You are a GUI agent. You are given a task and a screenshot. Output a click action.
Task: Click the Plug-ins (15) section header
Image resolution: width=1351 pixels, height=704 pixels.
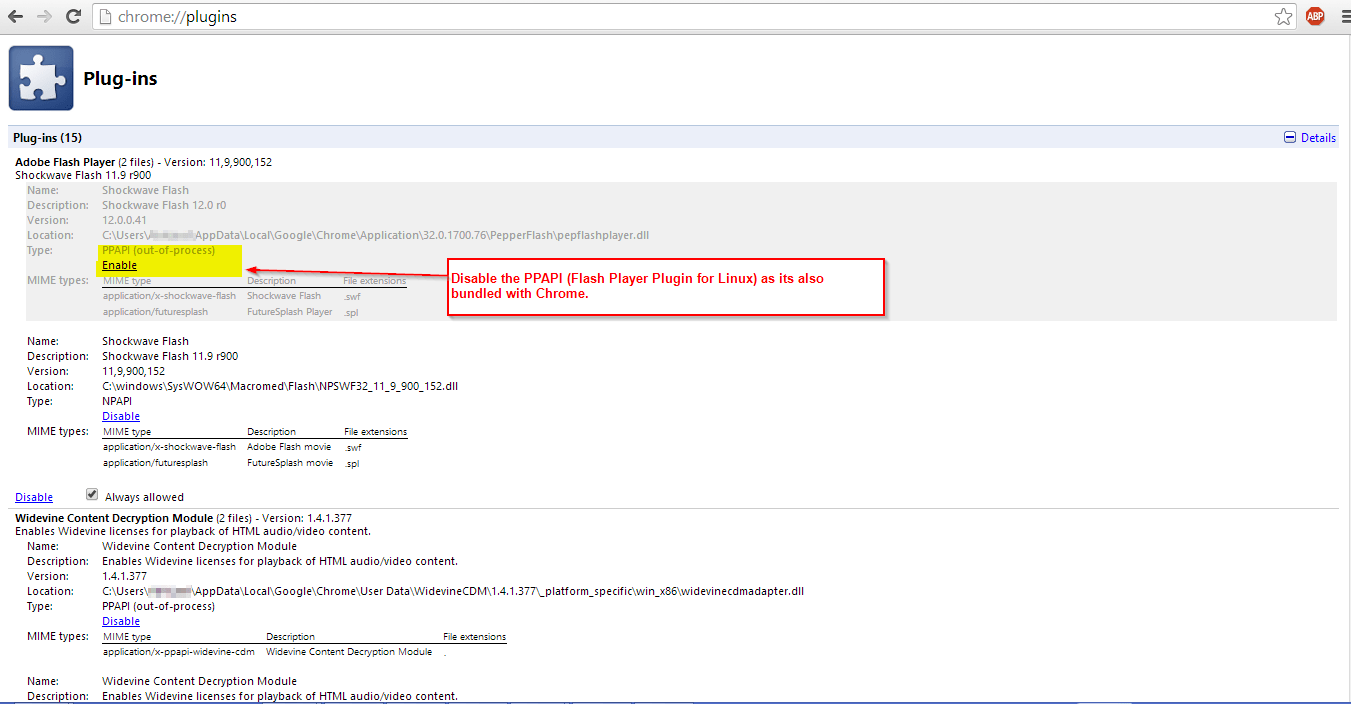(x=675, y=138)
